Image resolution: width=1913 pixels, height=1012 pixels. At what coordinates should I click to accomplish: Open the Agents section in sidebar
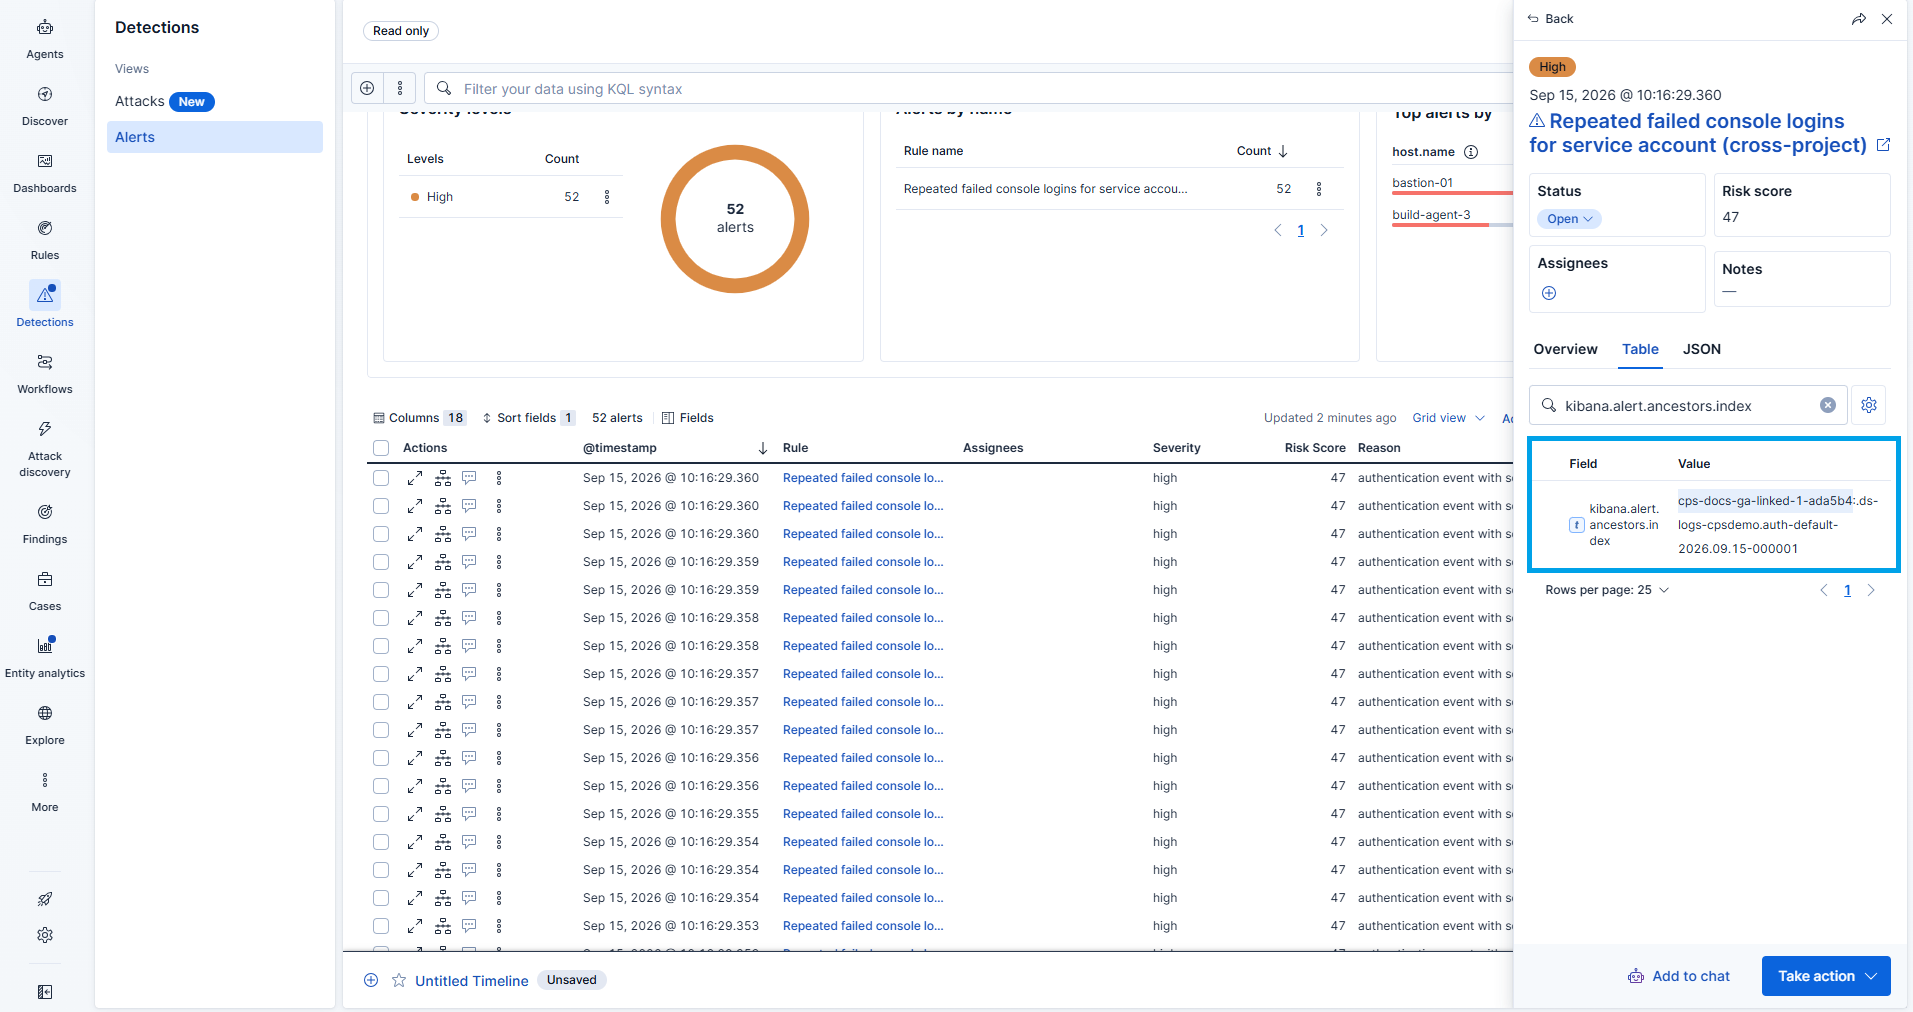pyautogui.click(x=45, y=40)
